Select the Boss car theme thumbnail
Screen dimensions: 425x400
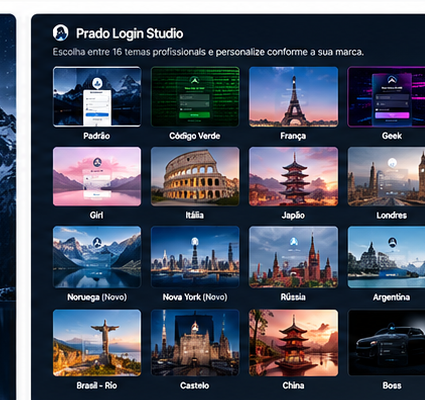[x=386, y=343]
